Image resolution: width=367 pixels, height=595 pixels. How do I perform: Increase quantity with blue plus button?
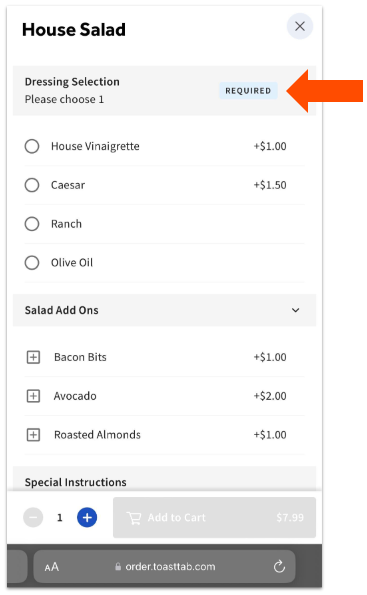point(87,517)
